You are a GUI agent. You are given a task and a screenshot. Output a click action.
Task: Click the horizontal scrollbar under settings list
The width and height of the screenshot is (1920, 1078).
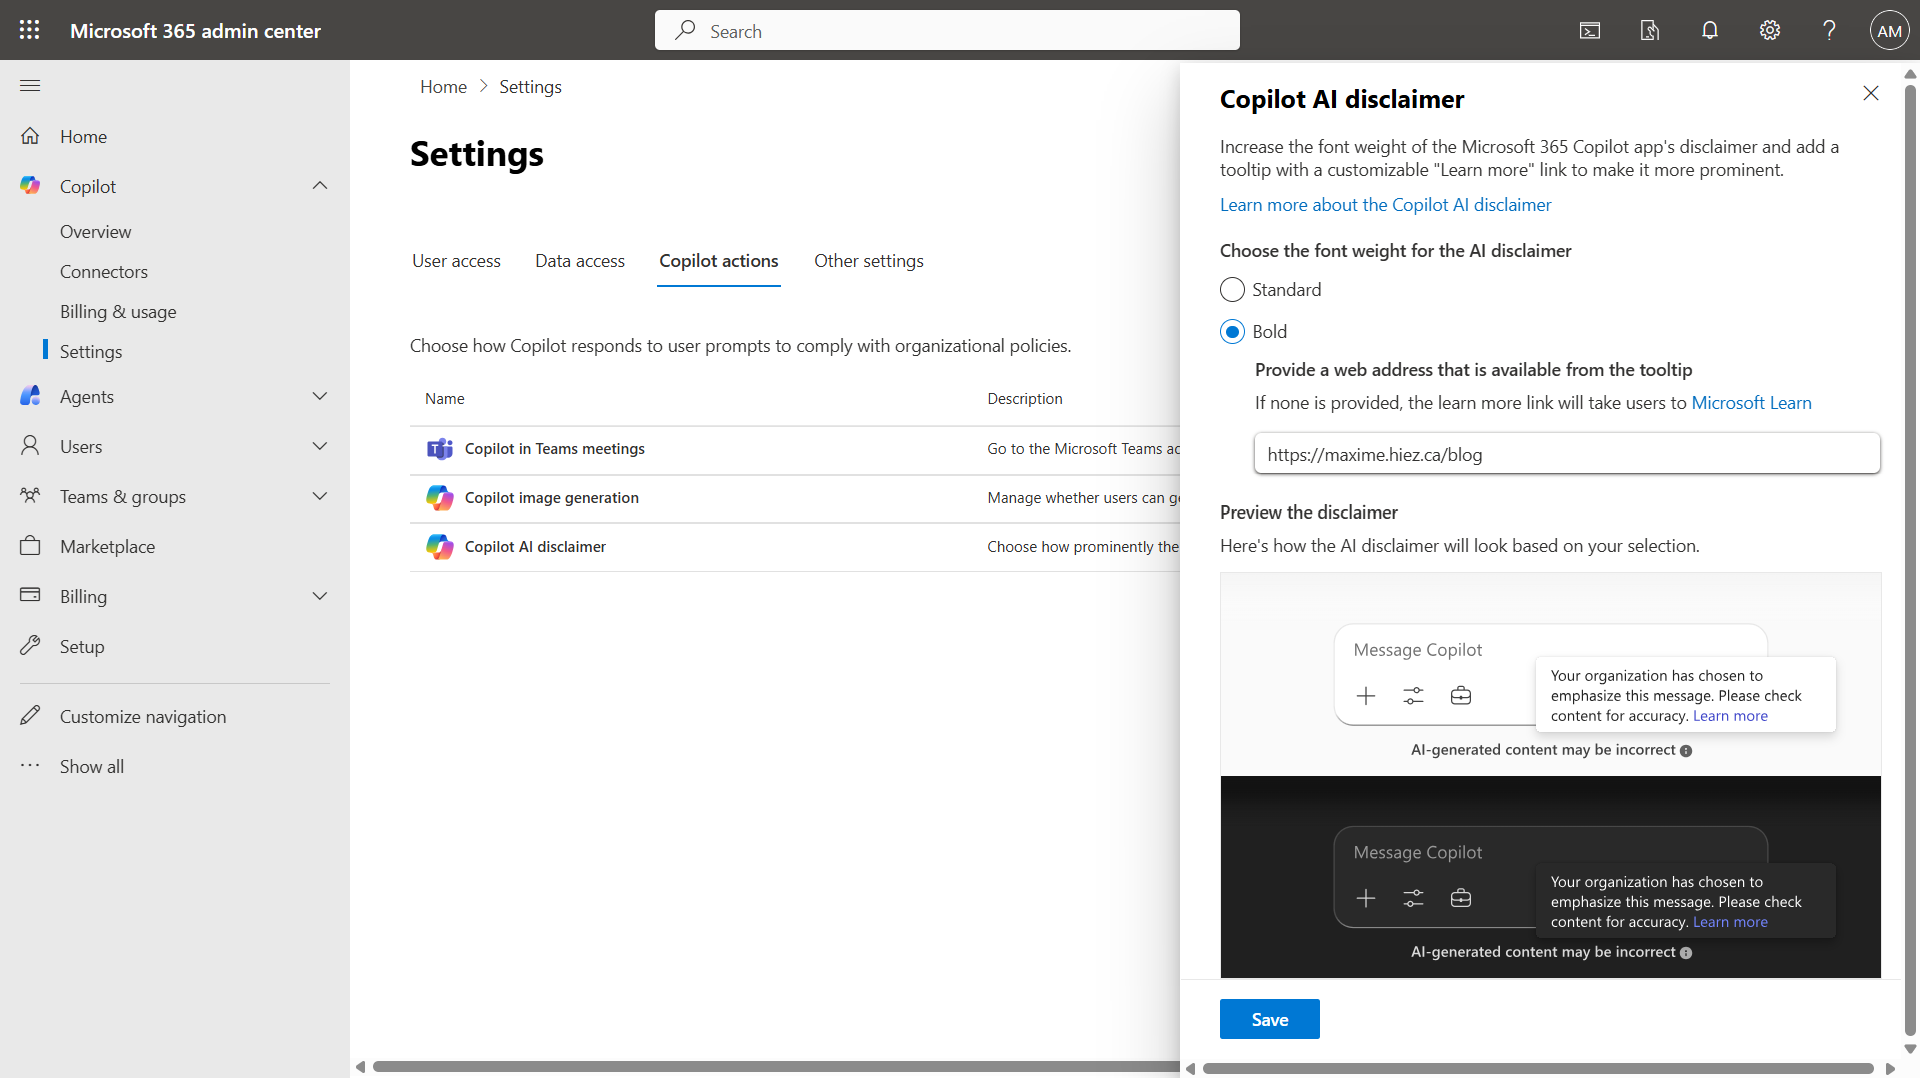coord(770,1067)
